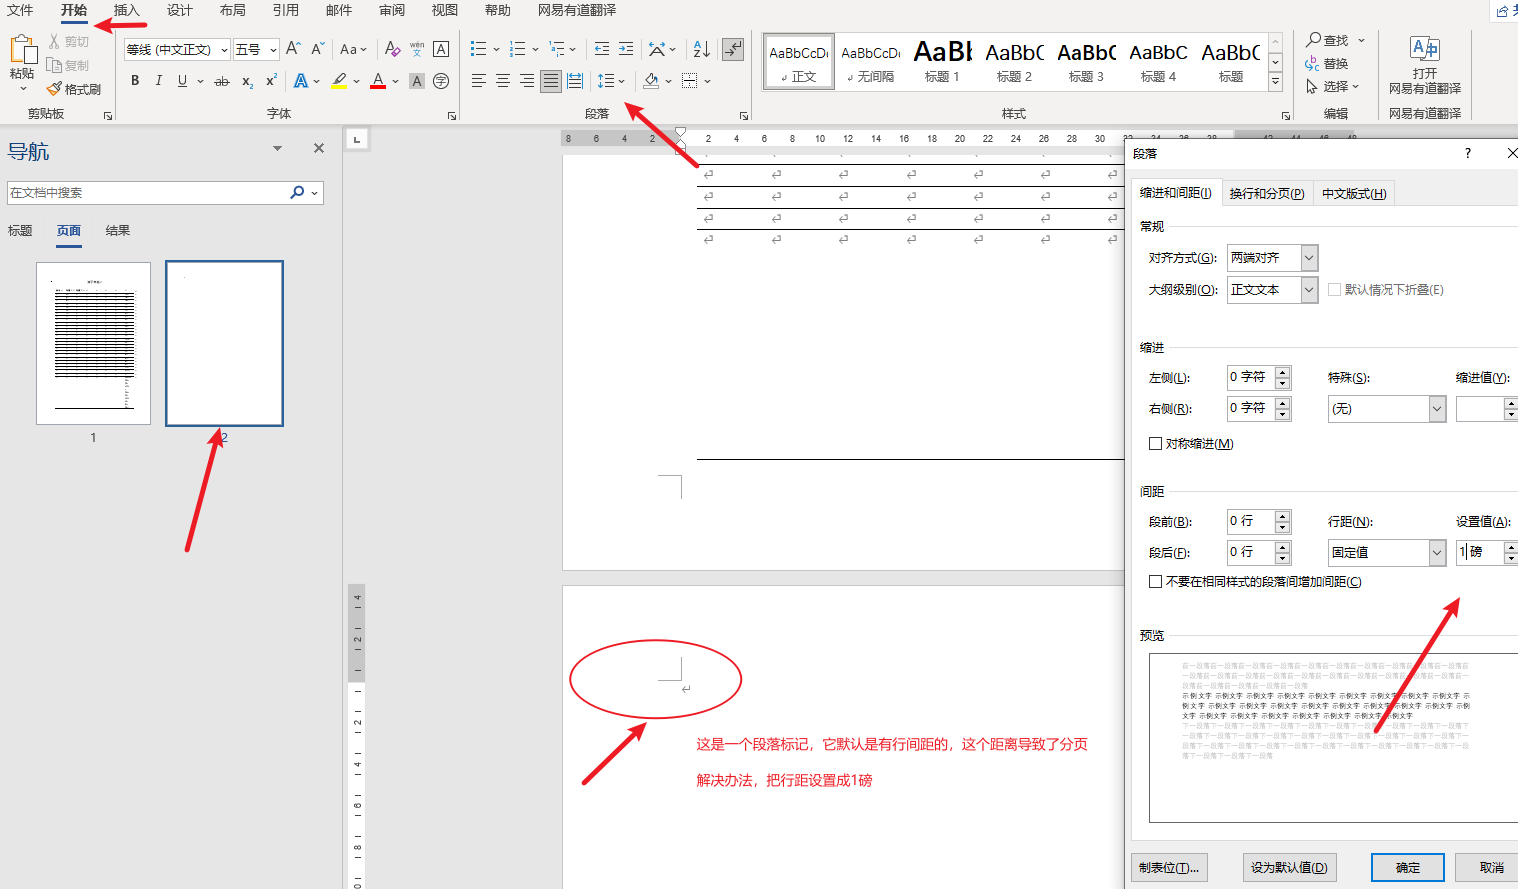This screenshot has height=889, width=1518.
Task: Apply superscript formatting
Action: [x=271, y=81]
